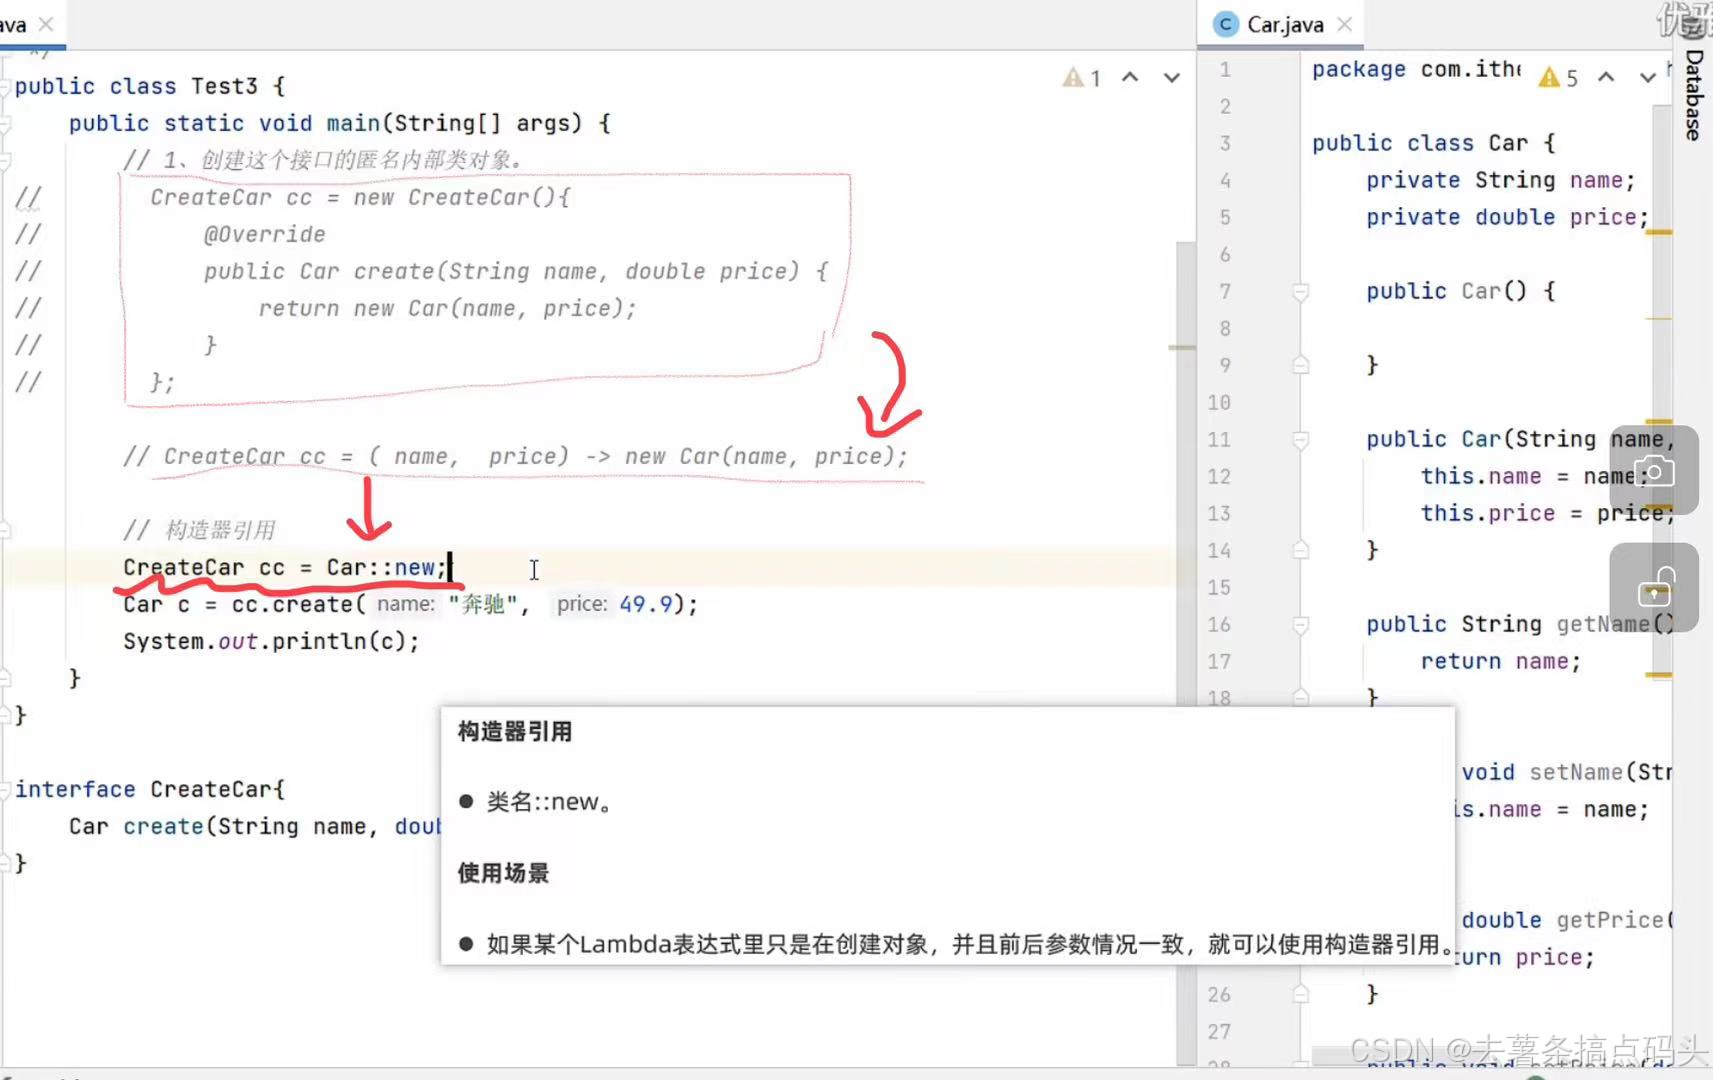Click the warning indicator showing 5 in Car.java
The height and width of the screenshot is (1080, 1713).
click(x=1559, y=78)
